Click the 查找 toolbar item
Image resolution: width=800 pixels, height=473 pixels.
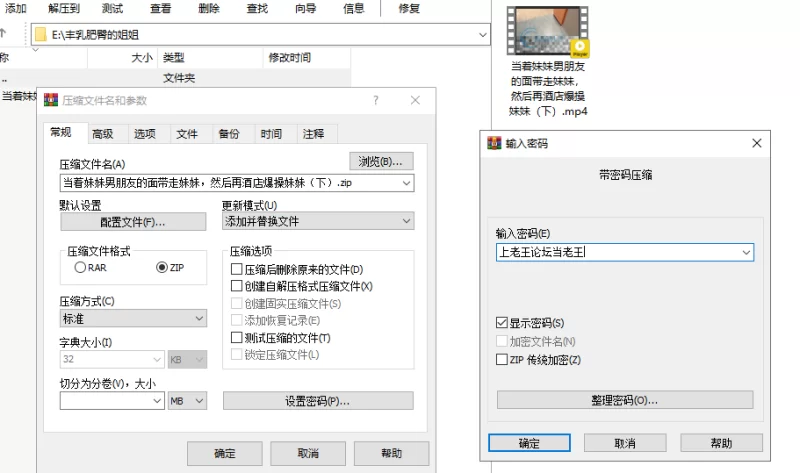[x=257, y=8]
